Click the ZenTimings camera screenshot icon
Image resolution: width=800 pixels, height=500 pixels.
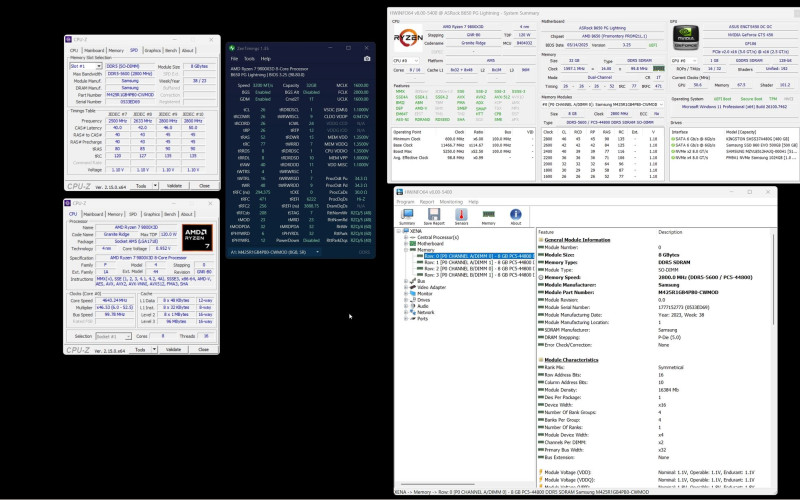pyautogui.click(x=367, y=59)
